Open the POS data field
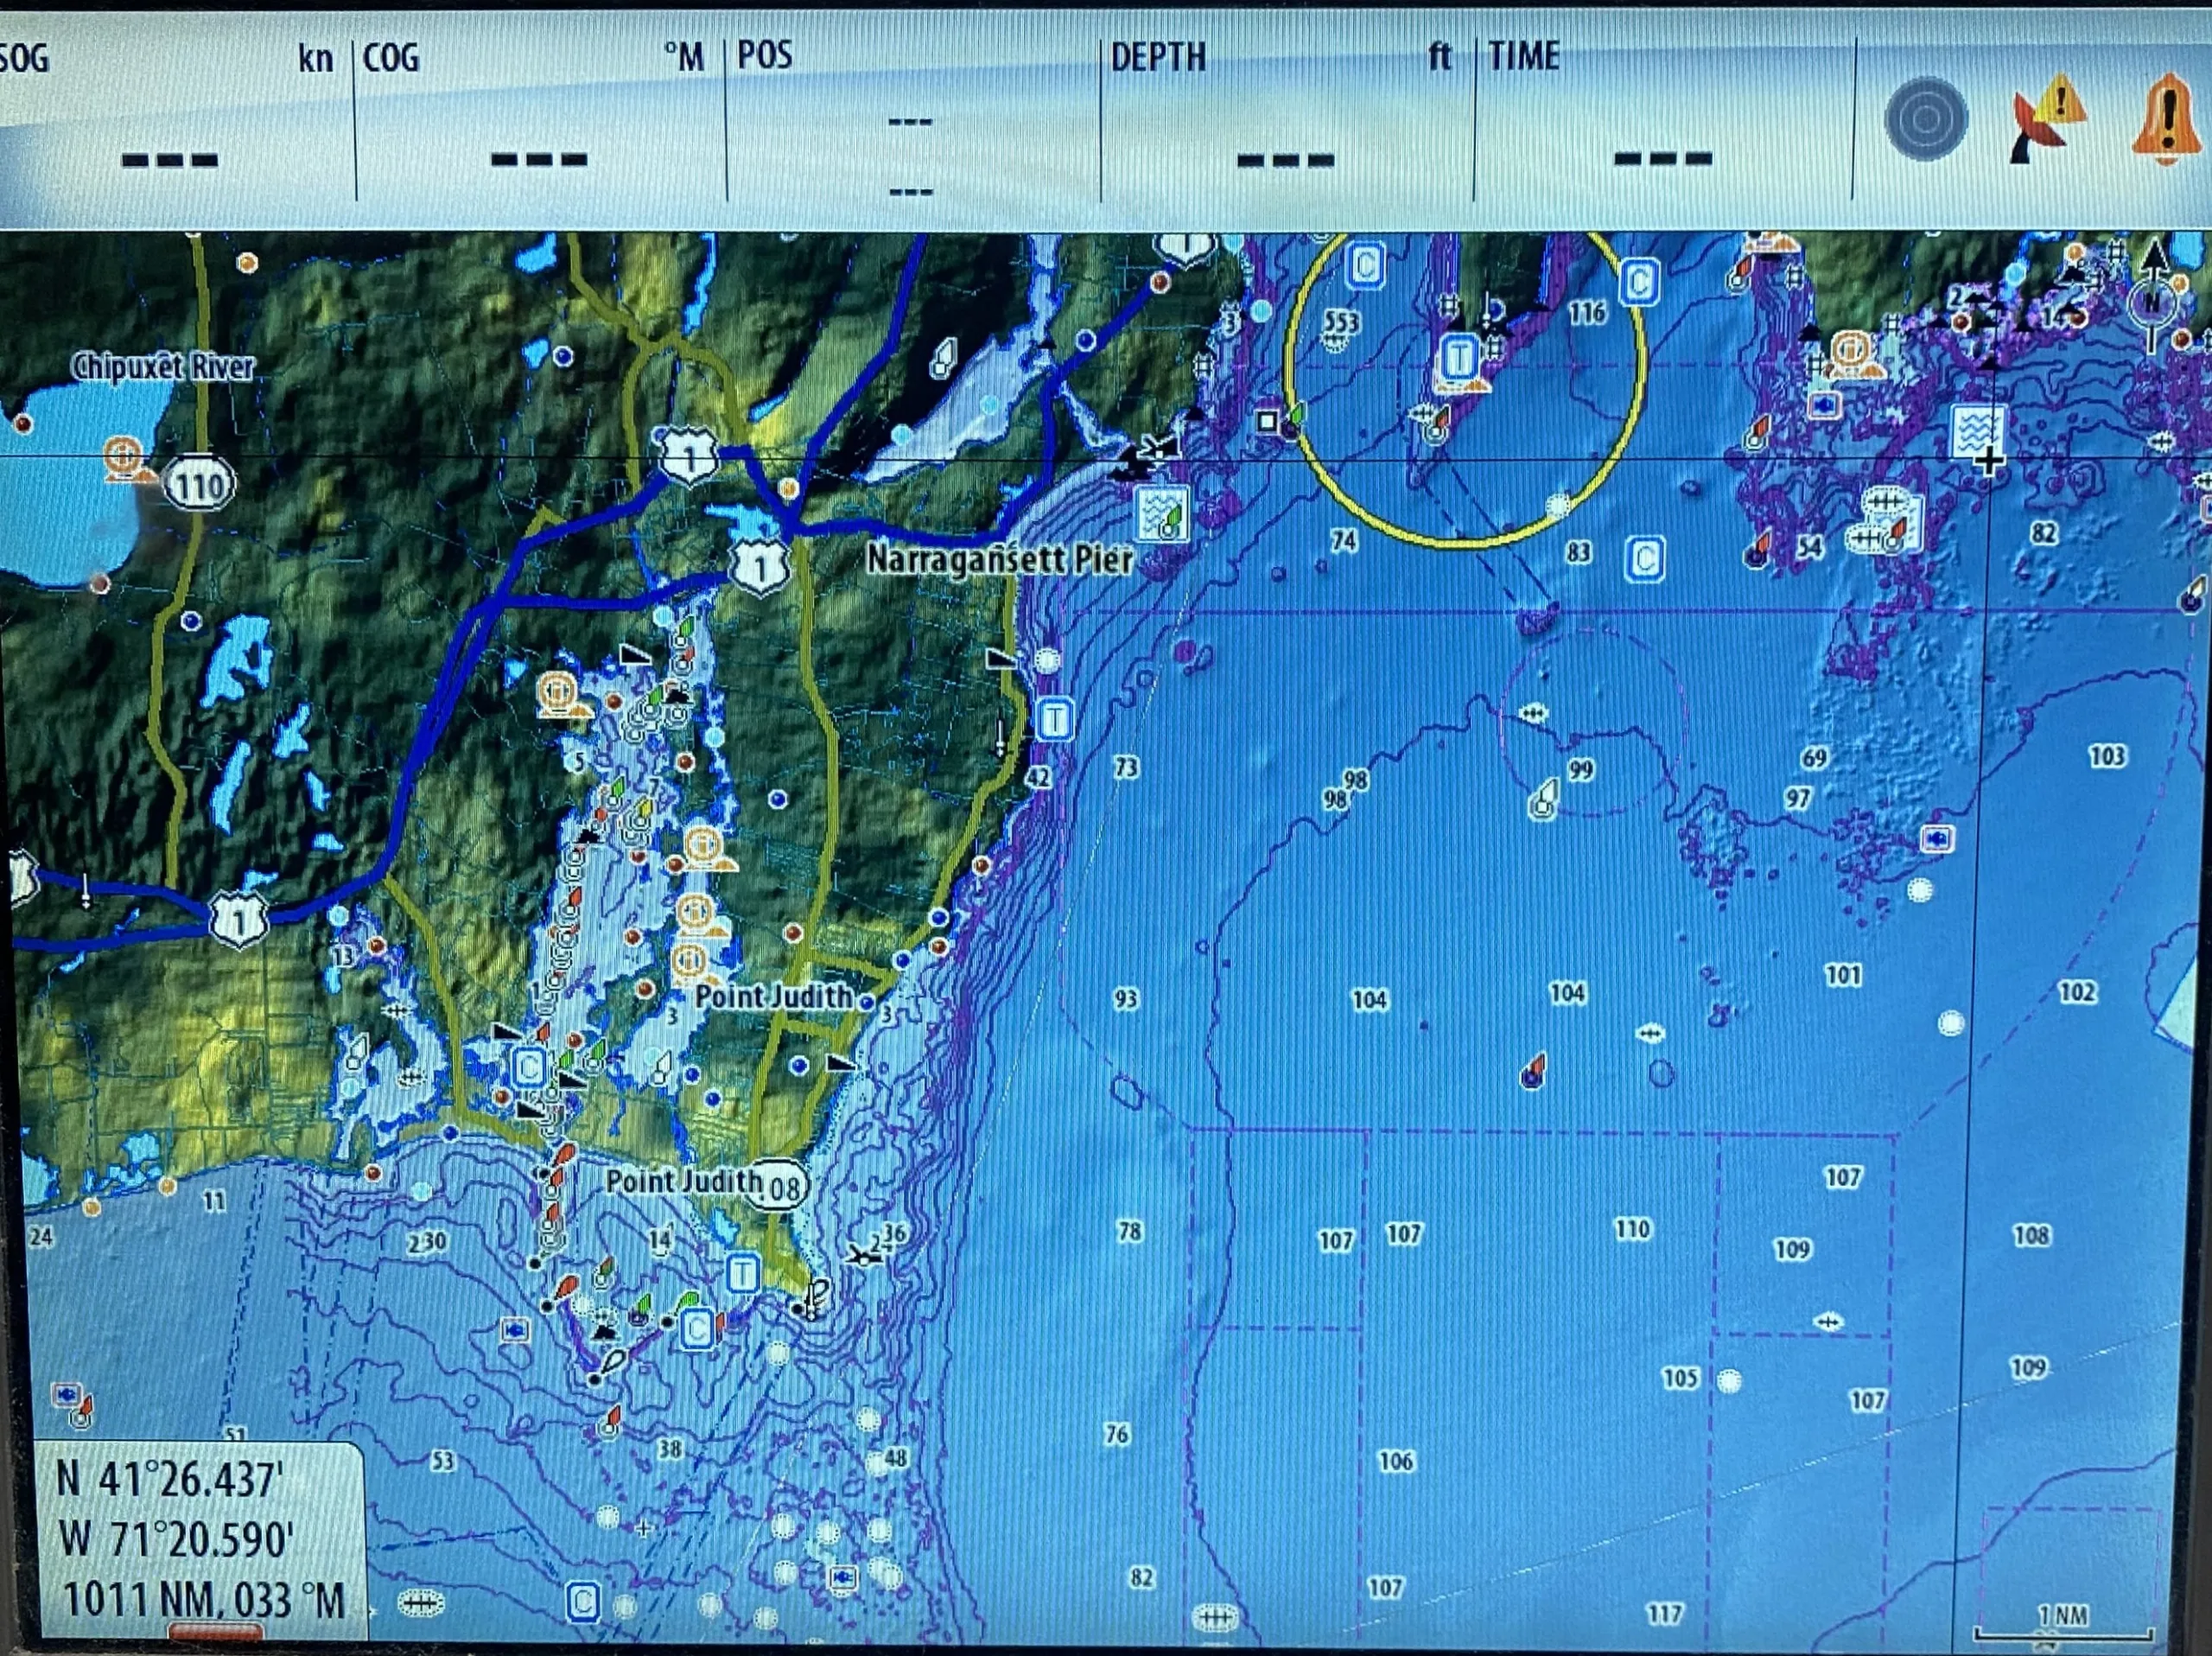2212x1656 pixels. 912,118
